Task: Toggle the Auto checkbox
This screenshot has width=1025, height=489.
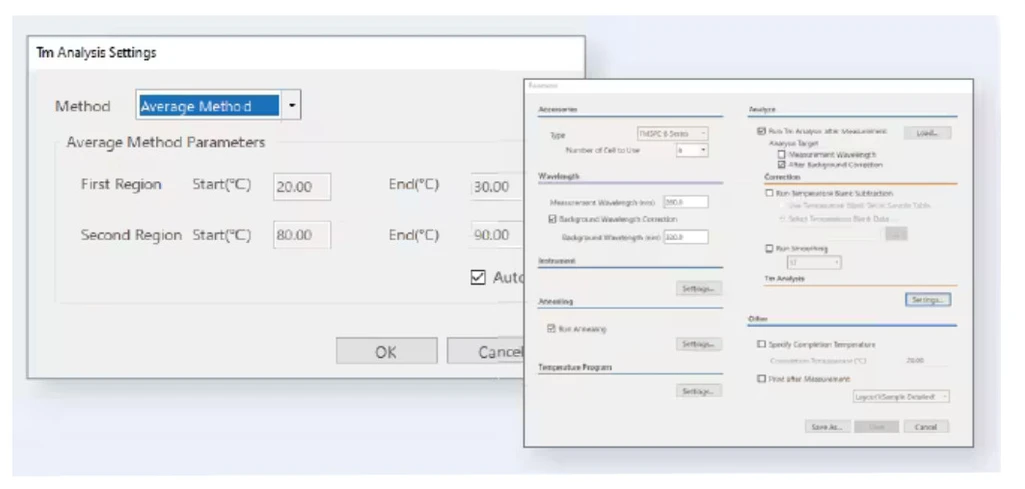Action: pyautogui.click(x=478, y=278)
